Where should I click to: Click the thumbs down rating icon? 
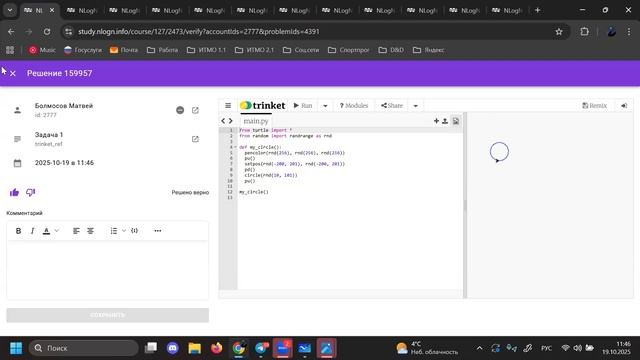coord(31,192)
